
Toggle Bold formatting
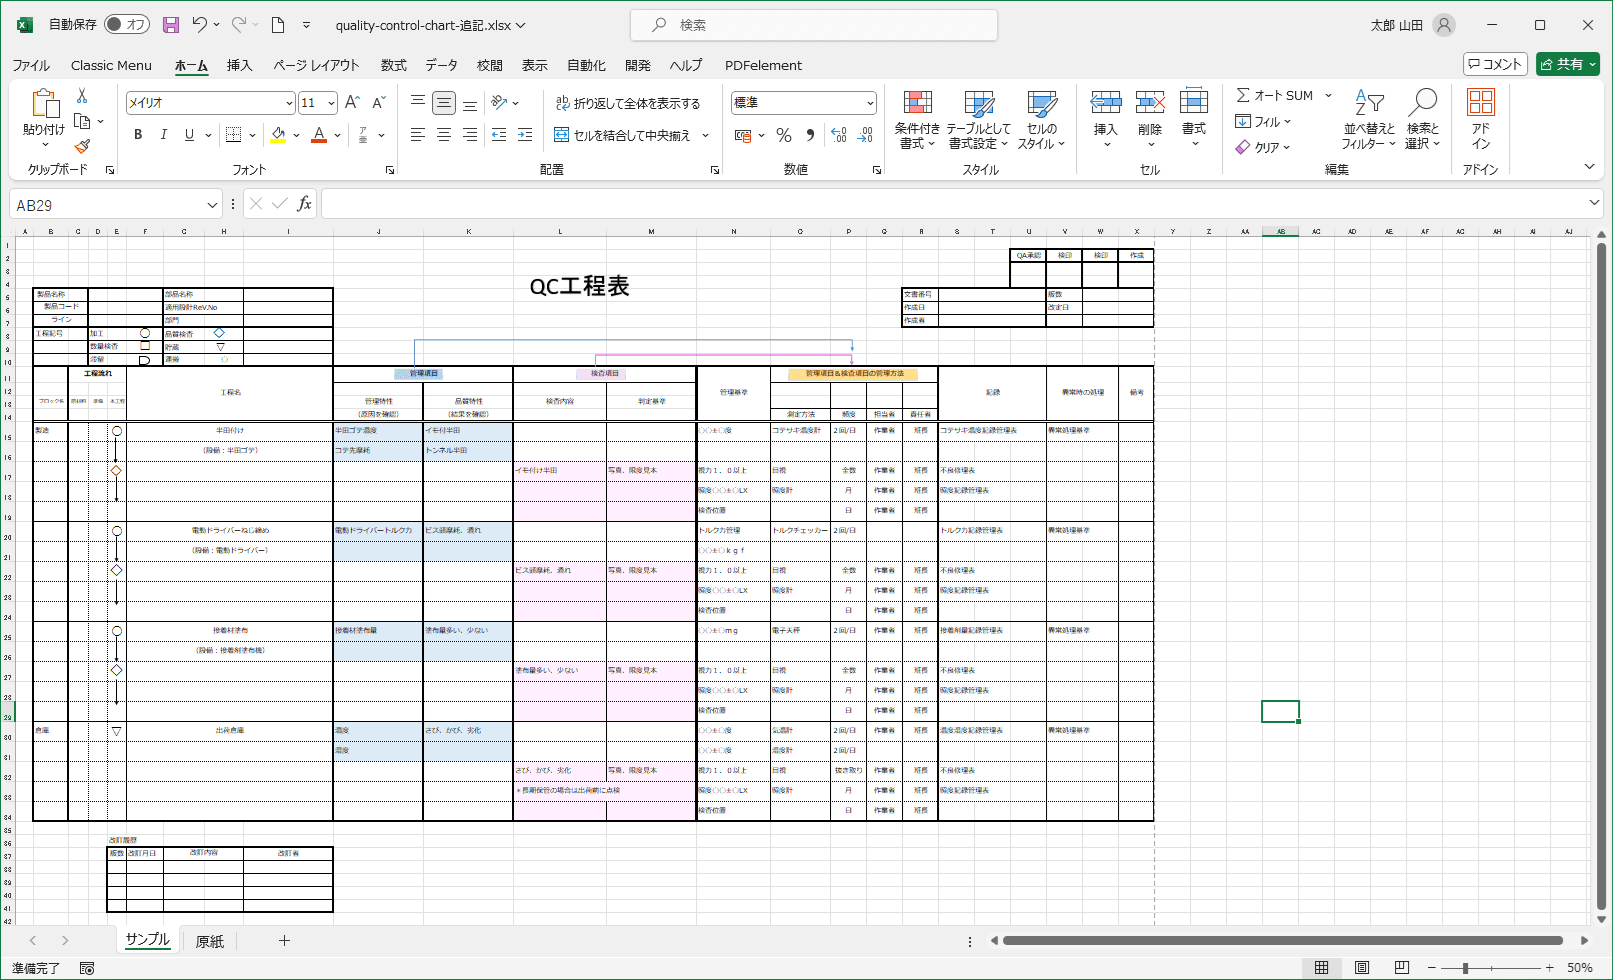(x=138, y=134)
